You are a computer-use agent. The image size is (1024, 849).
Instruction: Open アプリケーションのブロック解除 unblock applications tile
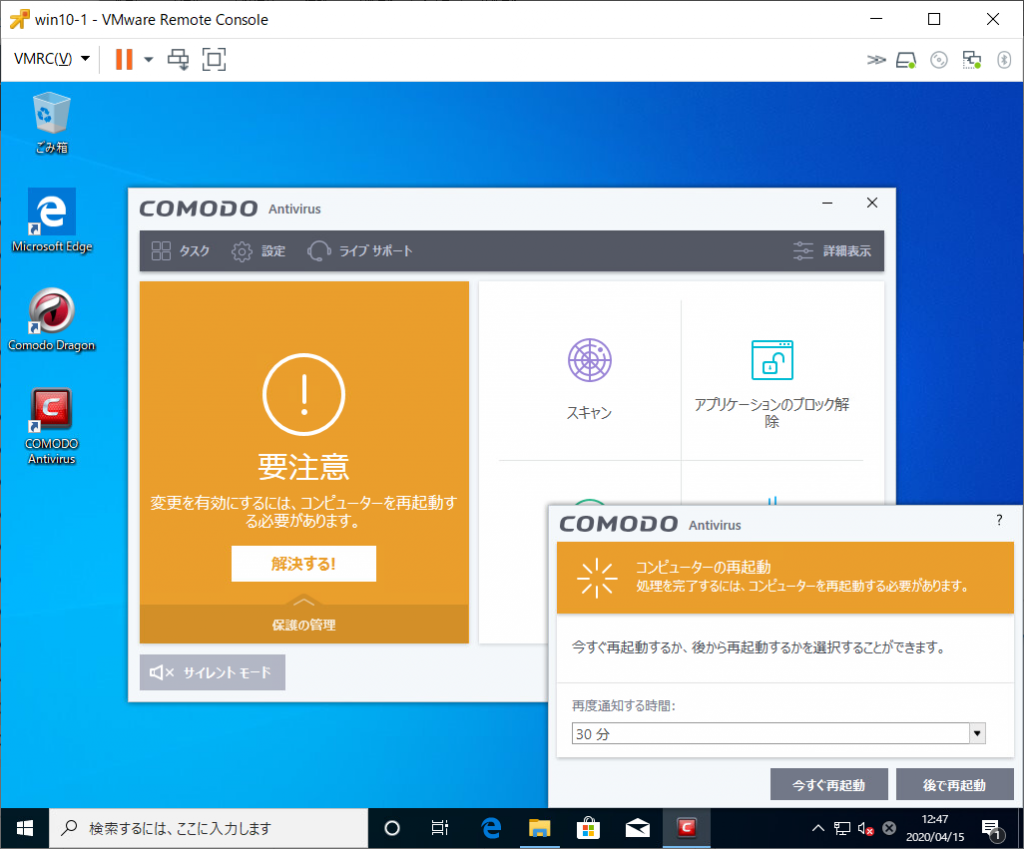pyautogui.click(x=772, y=383)
